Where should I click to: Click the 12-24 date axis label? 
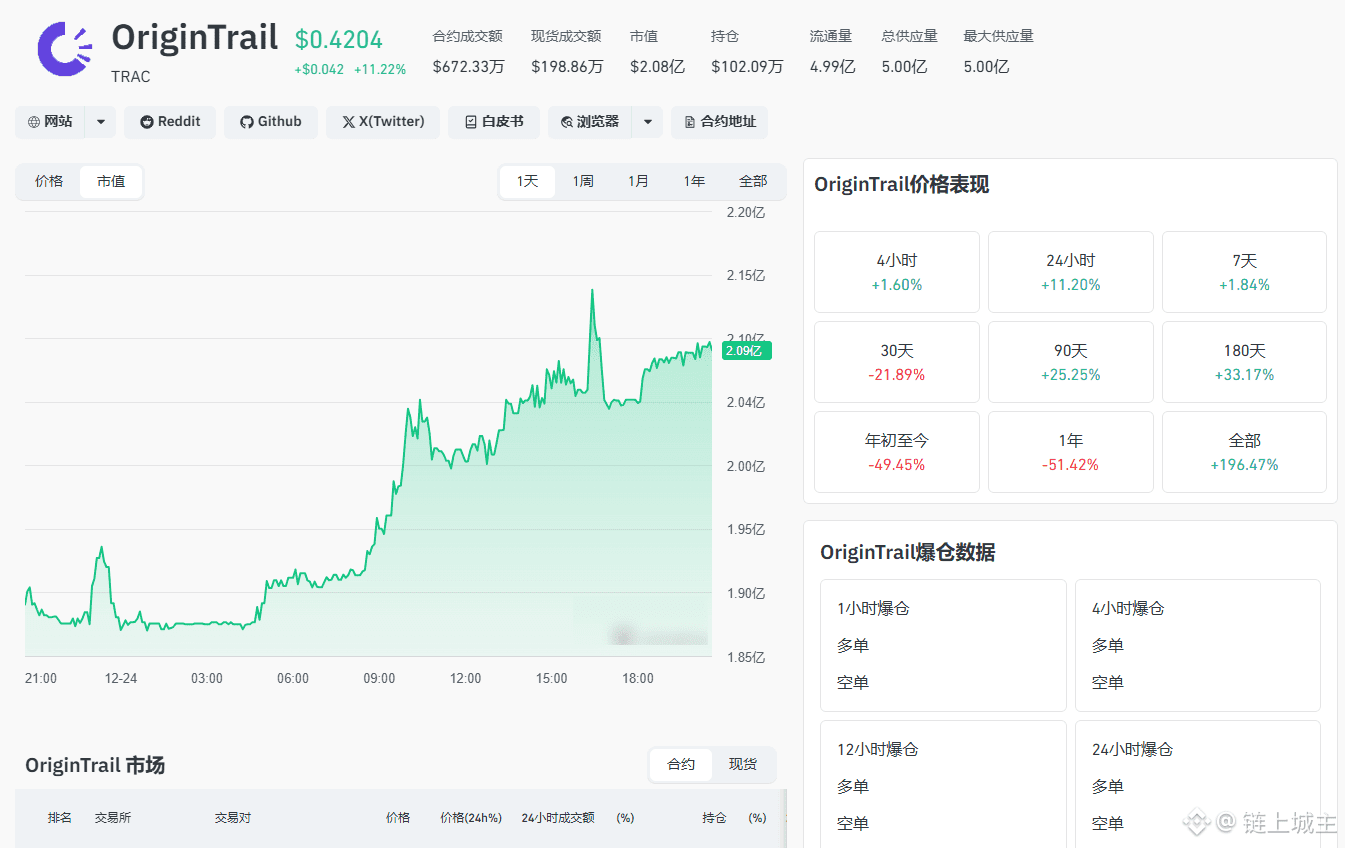[121, 678]
